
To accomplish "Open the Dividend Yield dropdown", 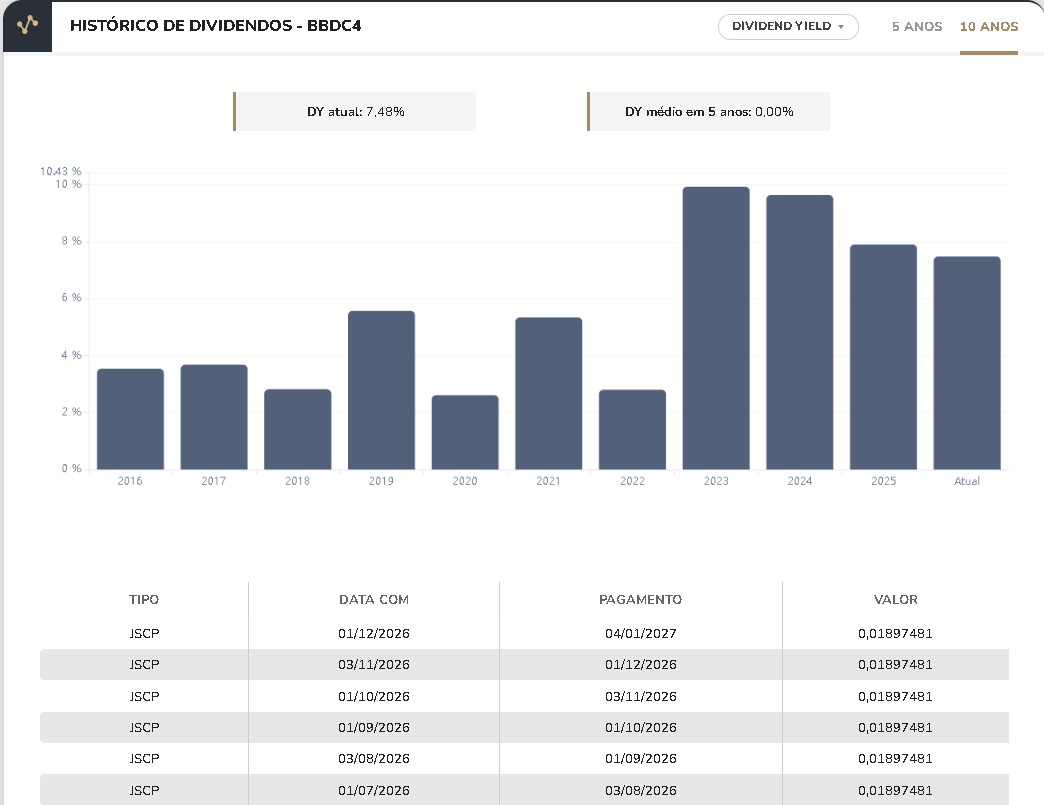I will (x=788, y=27).
